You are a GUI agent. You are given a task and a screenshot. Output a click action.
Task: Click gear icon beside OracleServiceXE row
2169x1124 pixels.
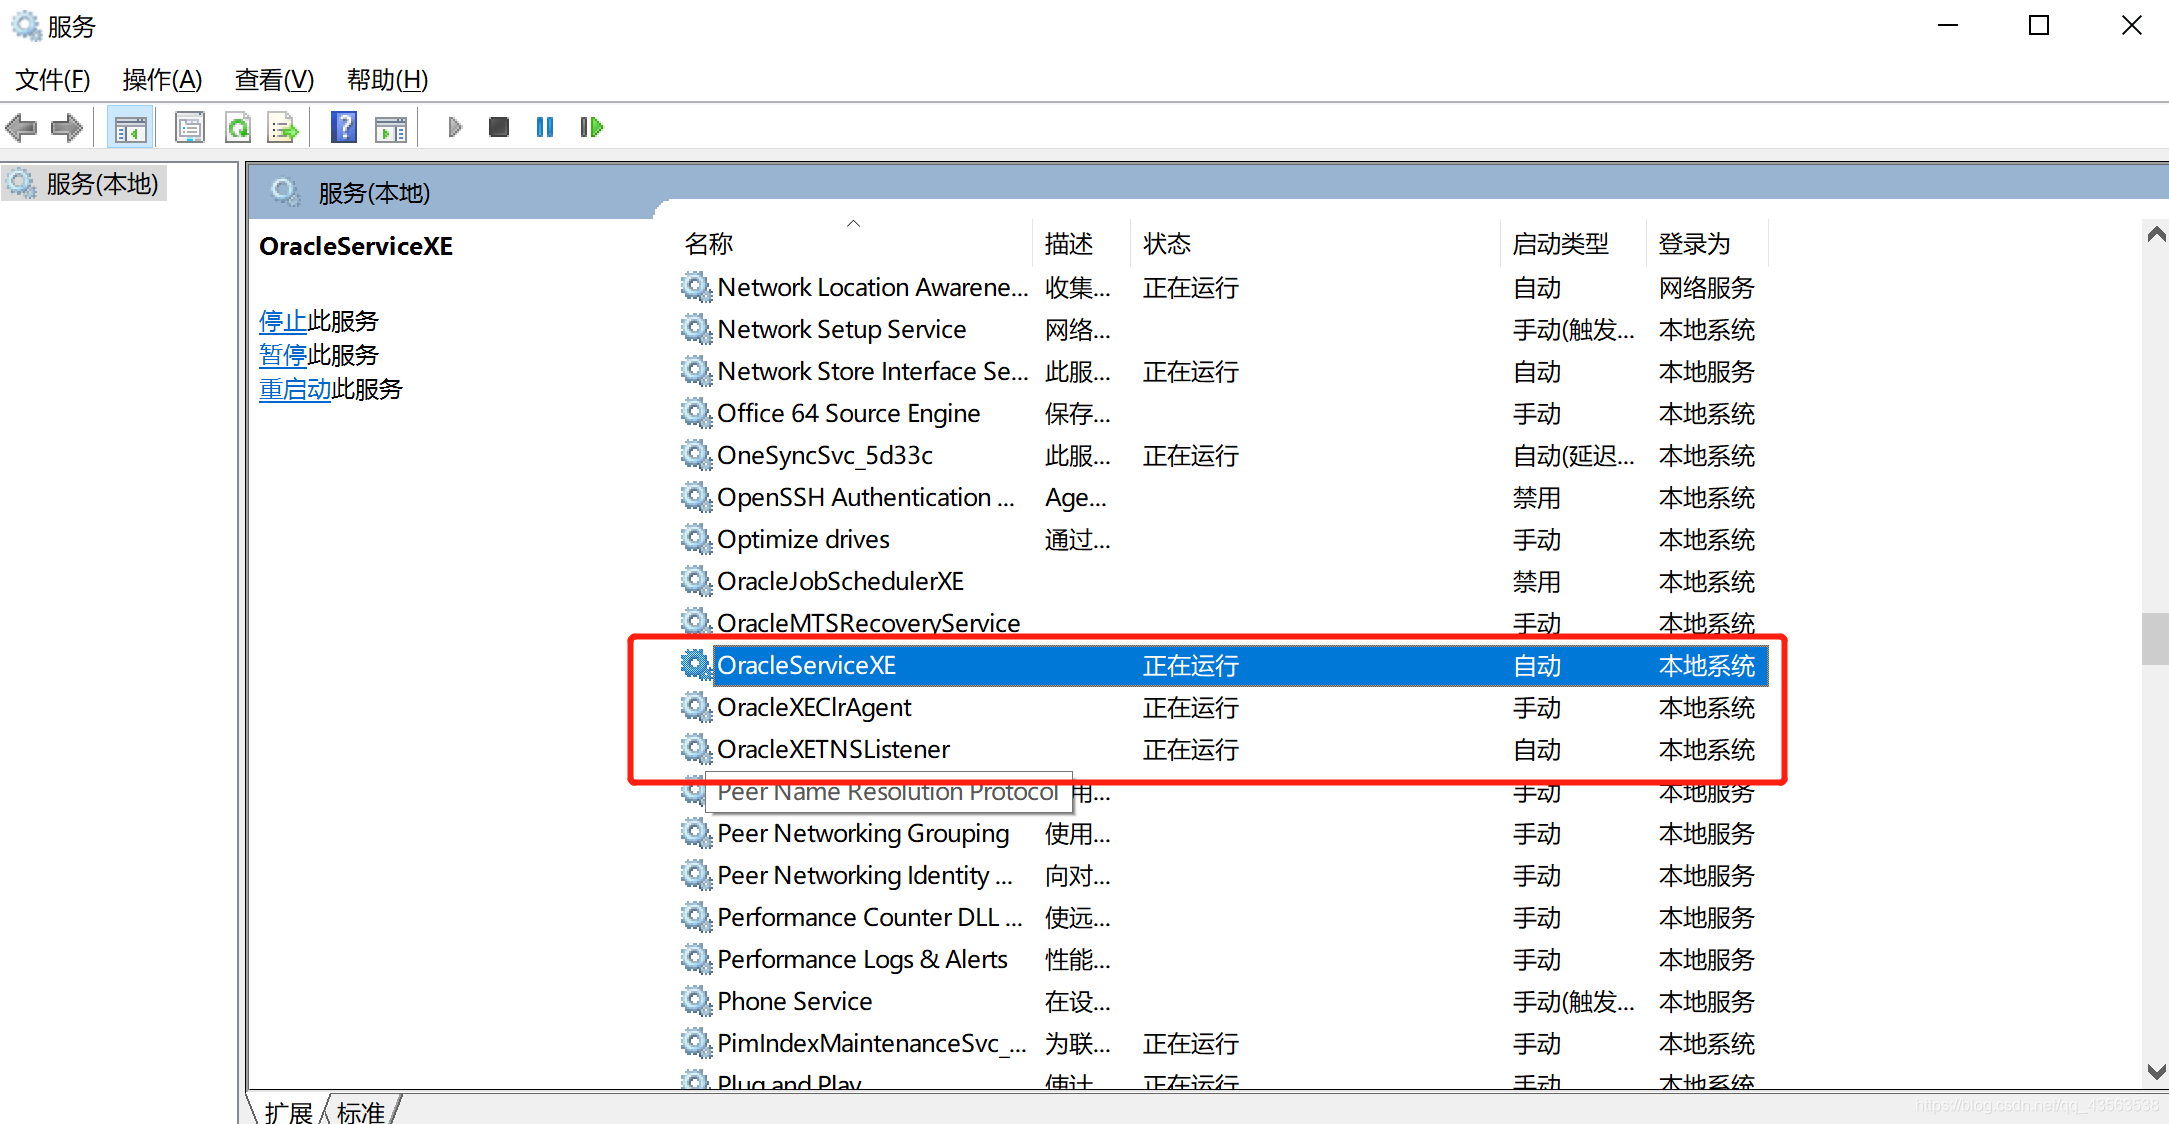pos(696,664)
